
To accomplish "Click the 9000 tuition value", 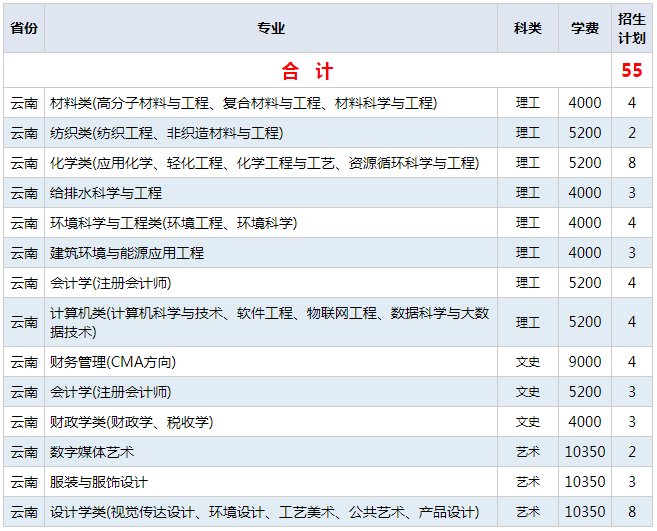I will tap(585, 362).
